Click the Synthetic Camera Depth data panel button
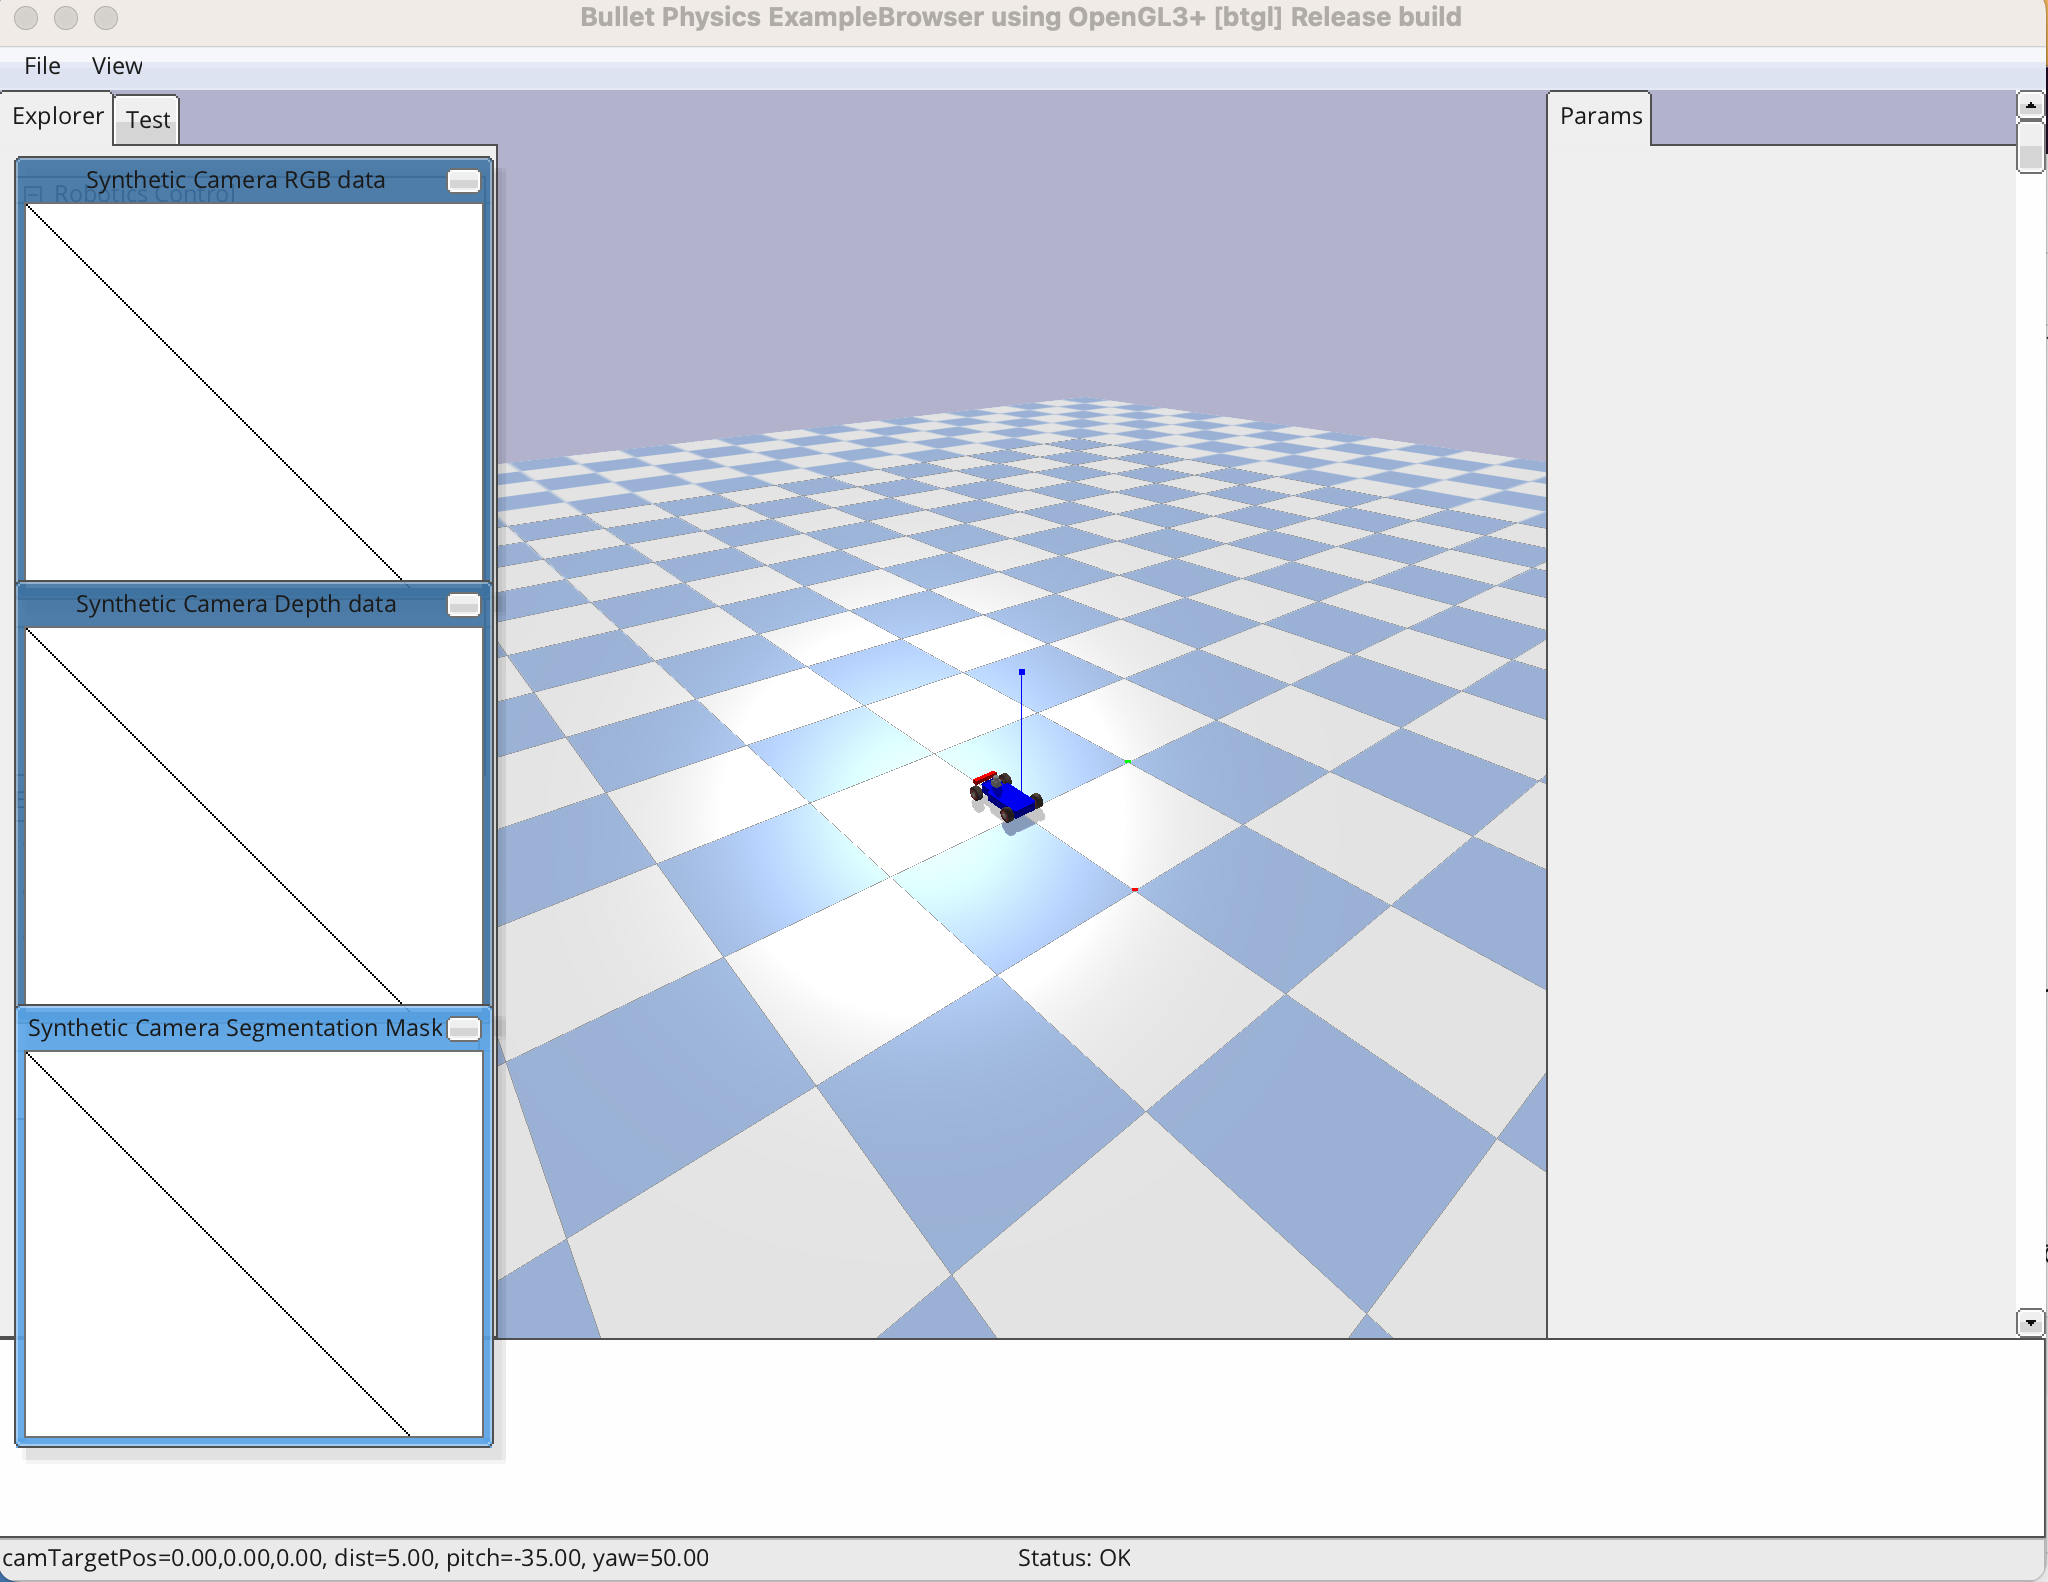The height and width of the screenshot is (1582, 2048). click(463, 605)
